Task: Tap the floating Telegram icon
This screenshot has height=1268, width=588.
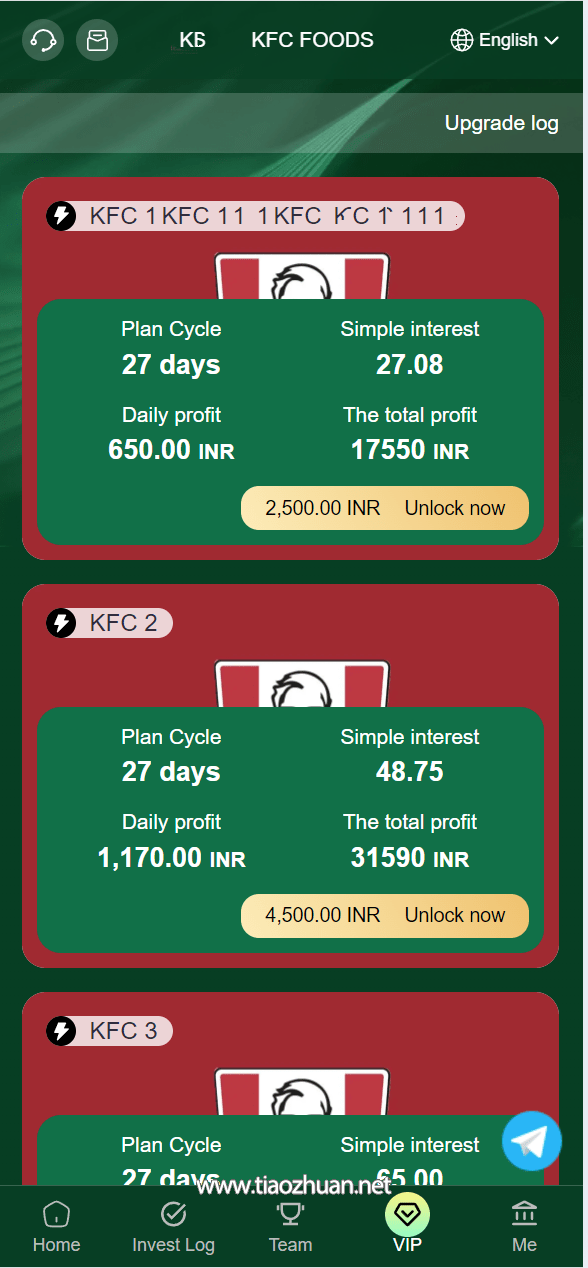Action: tap(532, 1141)
